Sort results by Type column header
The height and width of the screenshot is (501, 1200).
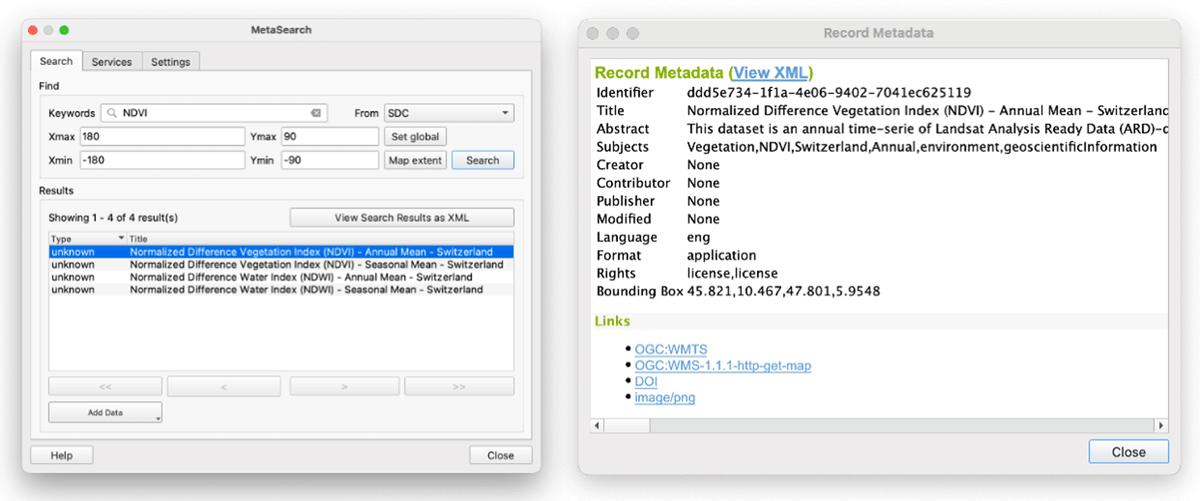pos(88,238)
